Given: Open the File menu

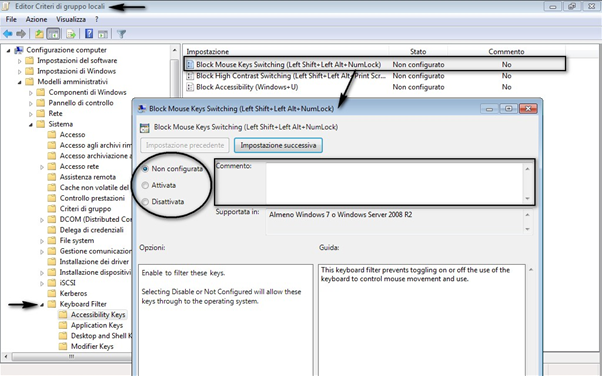Looking at the screenshot, I should [x=11, y=19].
